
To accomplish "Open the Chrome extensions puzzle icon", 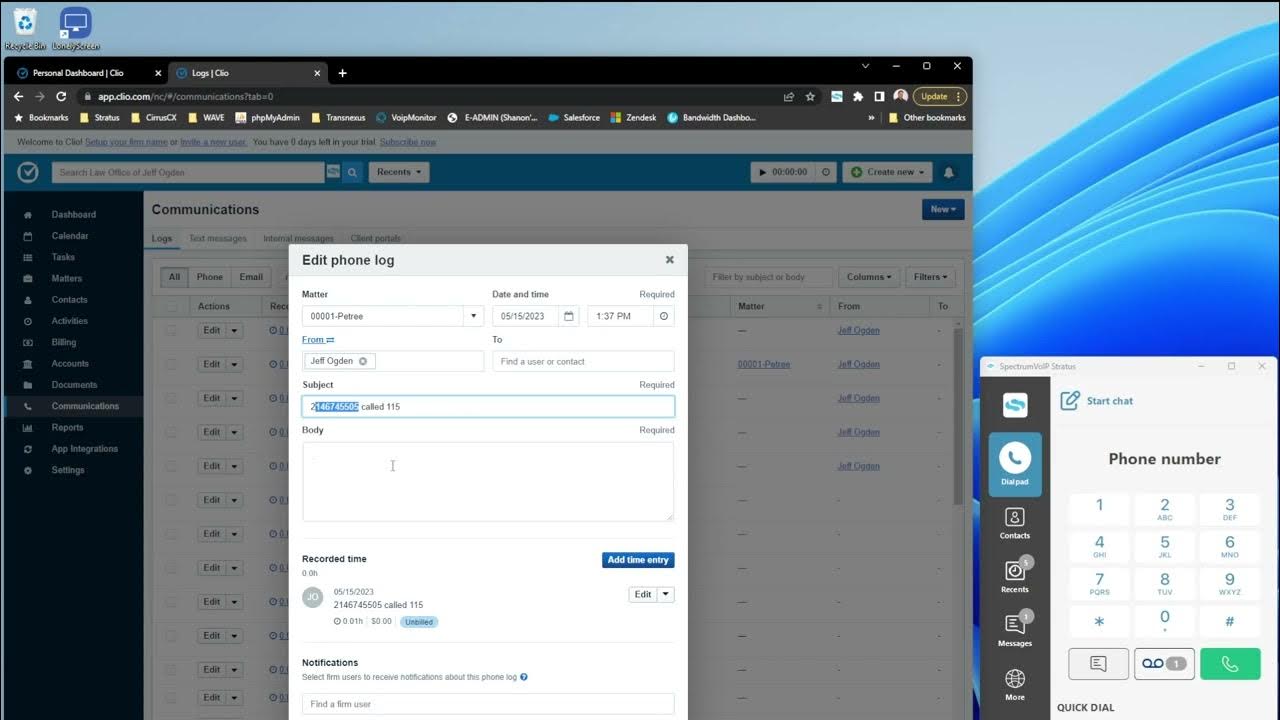I will [857, 96].
